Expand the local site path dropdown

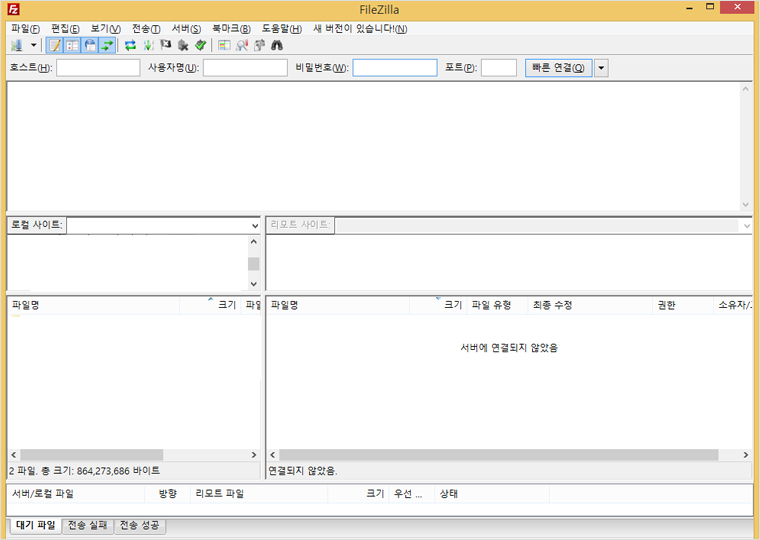click(x=254, y=226)
